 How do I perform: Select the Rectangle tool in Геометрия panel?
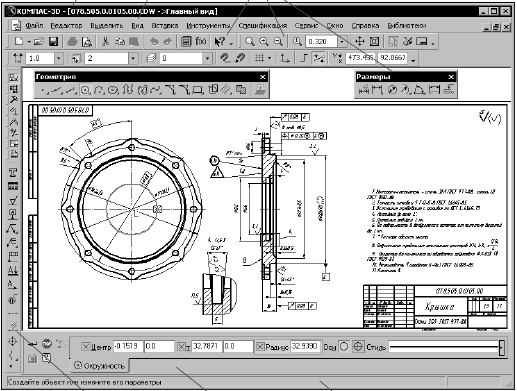pyautogui.click(x=198, y=90)
